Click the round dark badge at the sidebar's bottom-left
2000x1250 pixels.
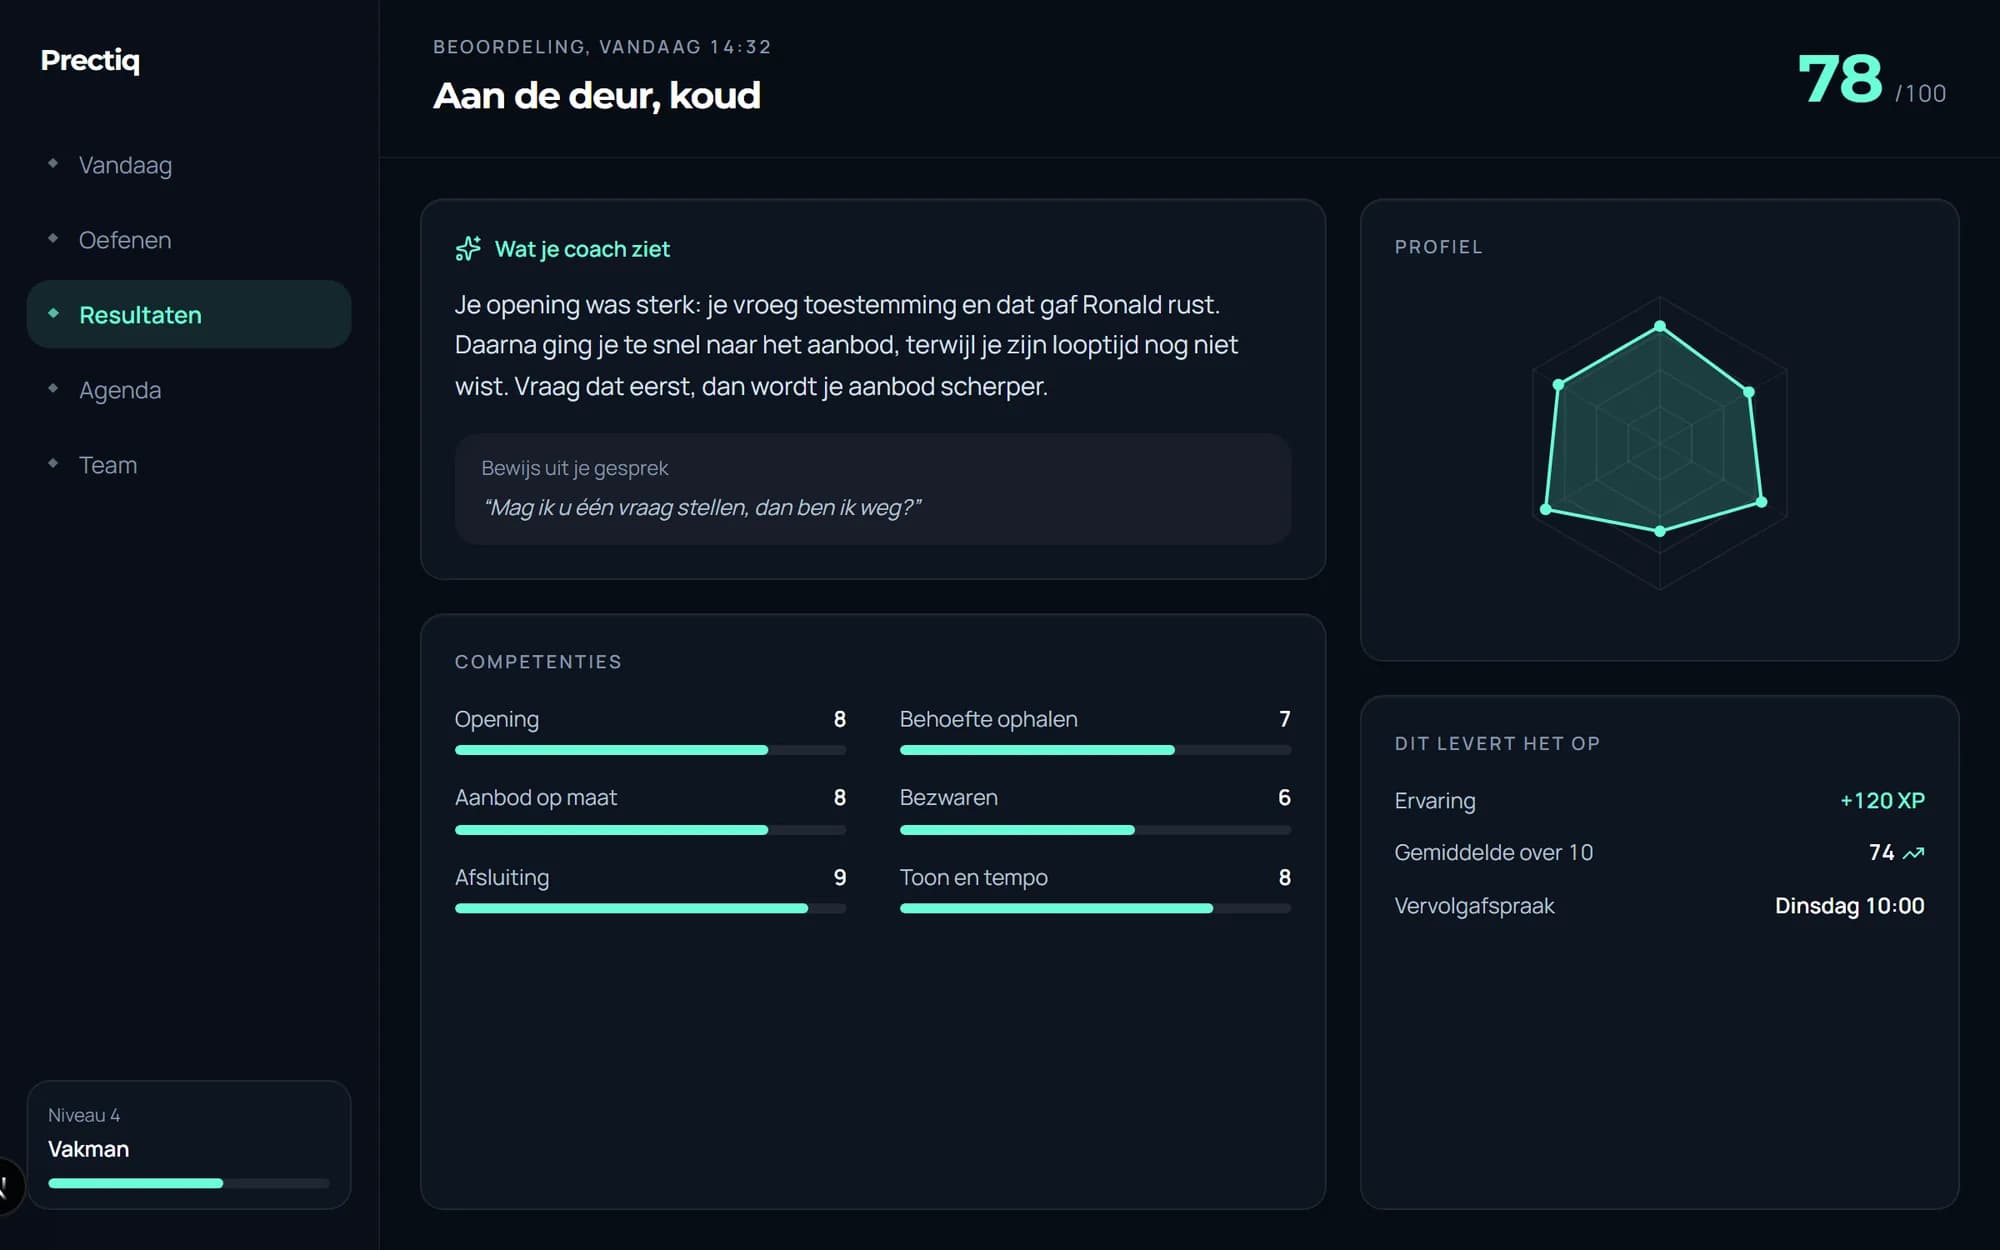click(8, 1186)
